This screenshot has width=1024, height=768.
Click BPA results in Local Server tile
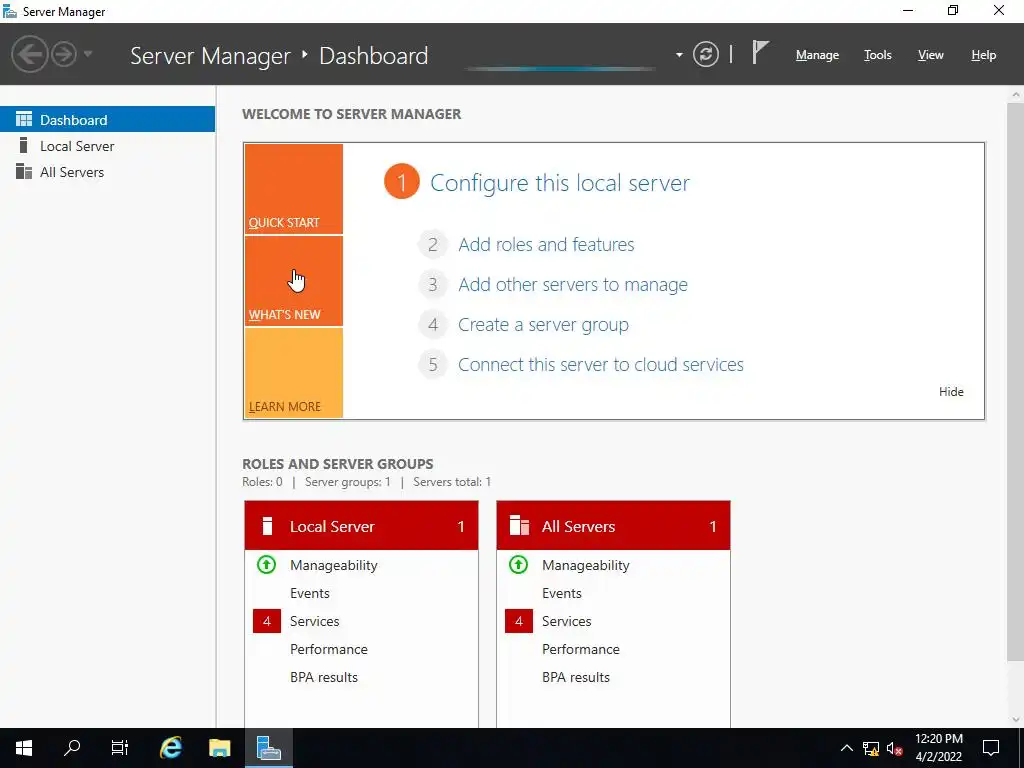pos(324,677)
